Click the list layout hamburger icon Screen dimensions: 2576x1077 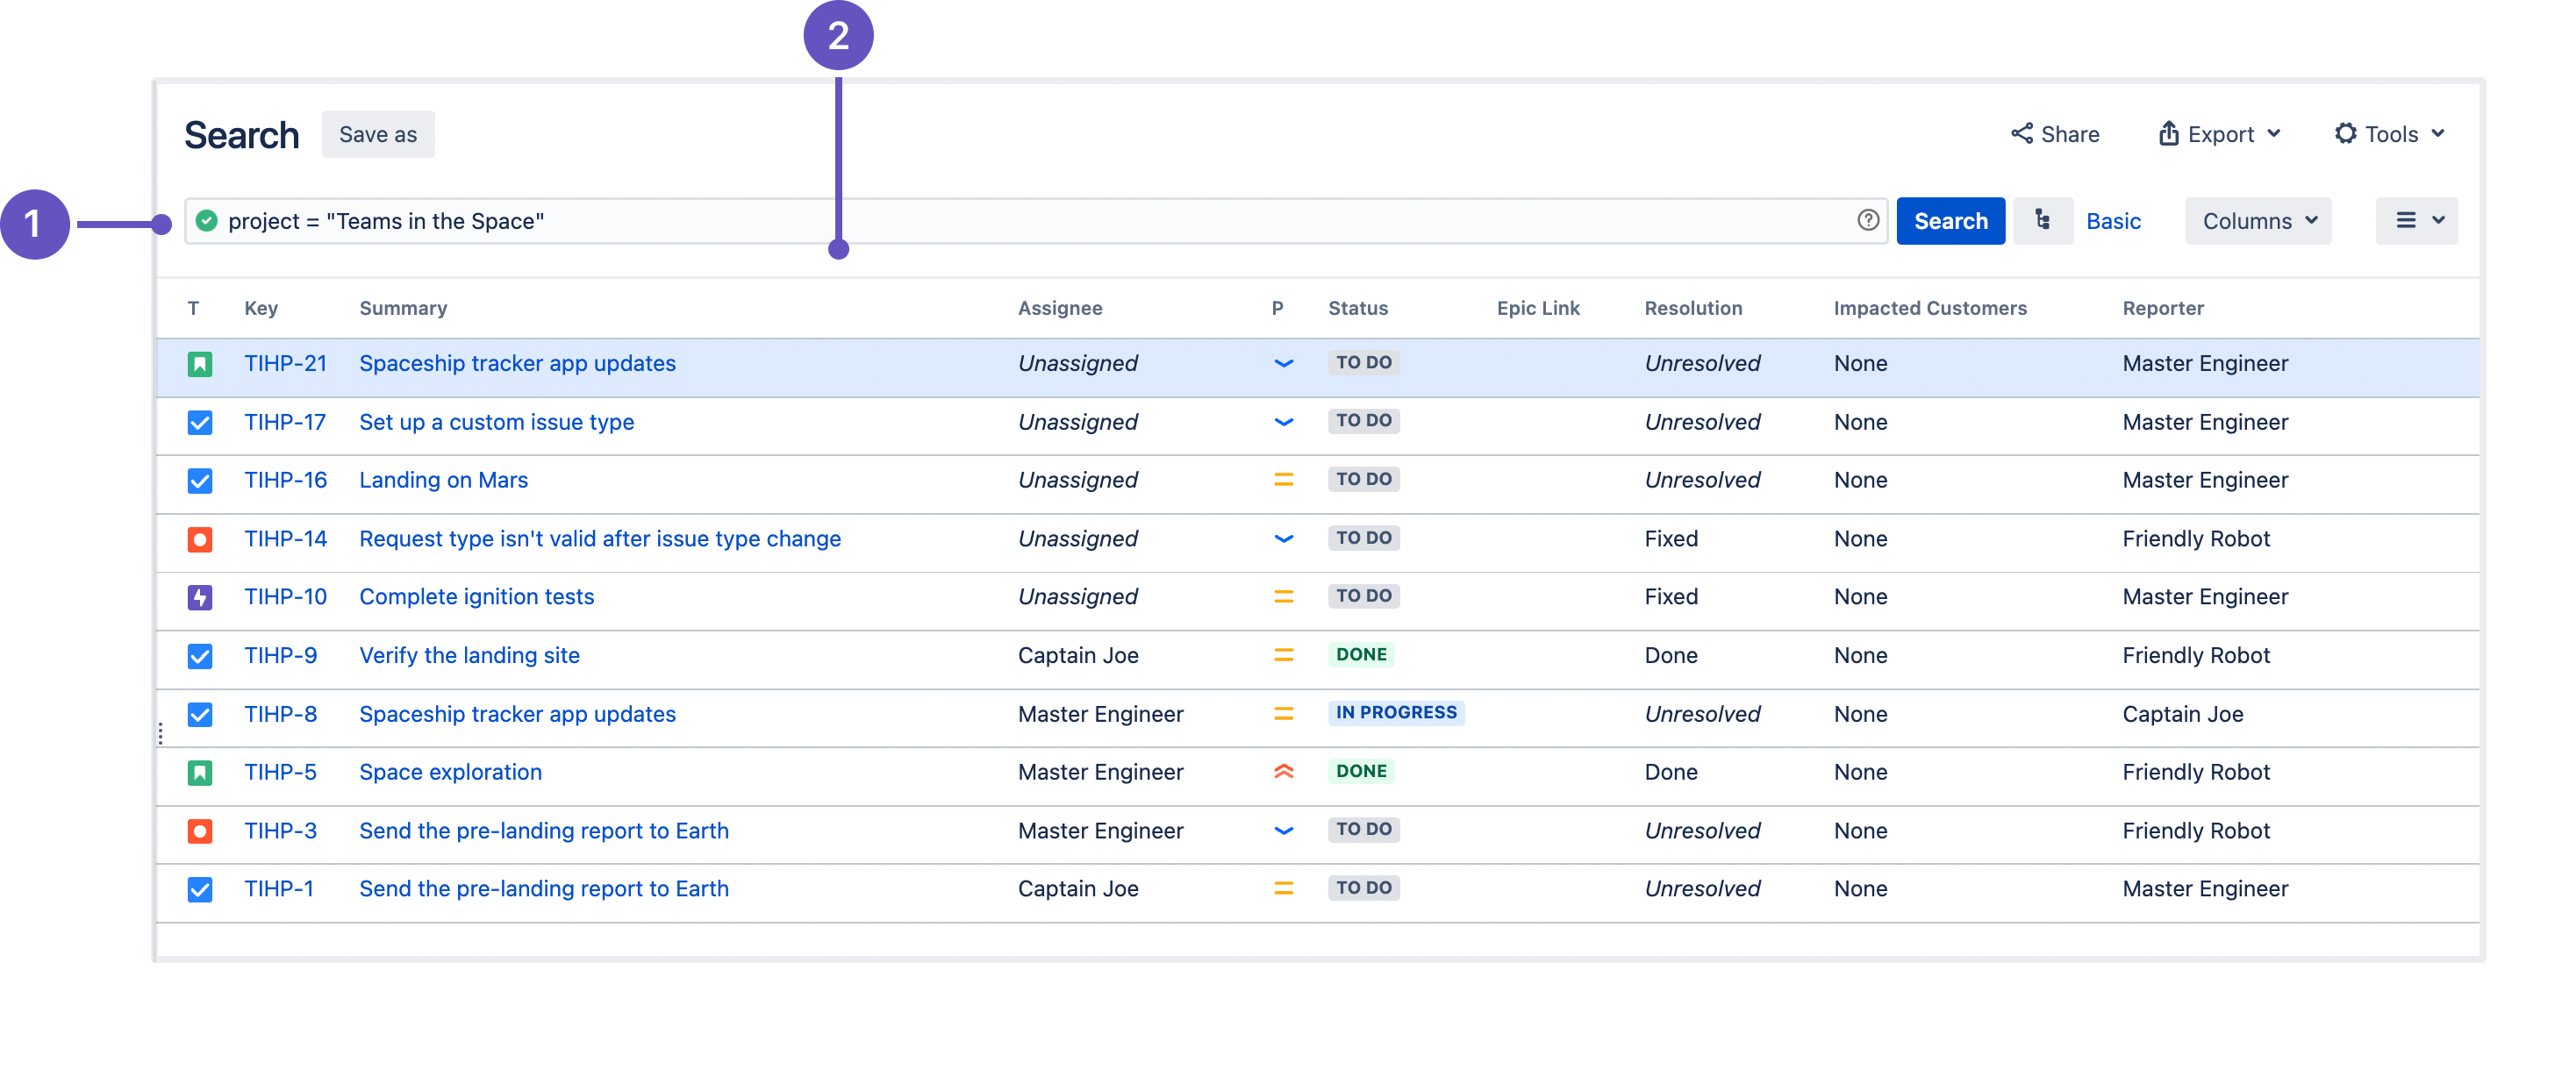click(x=2406, y=220)
